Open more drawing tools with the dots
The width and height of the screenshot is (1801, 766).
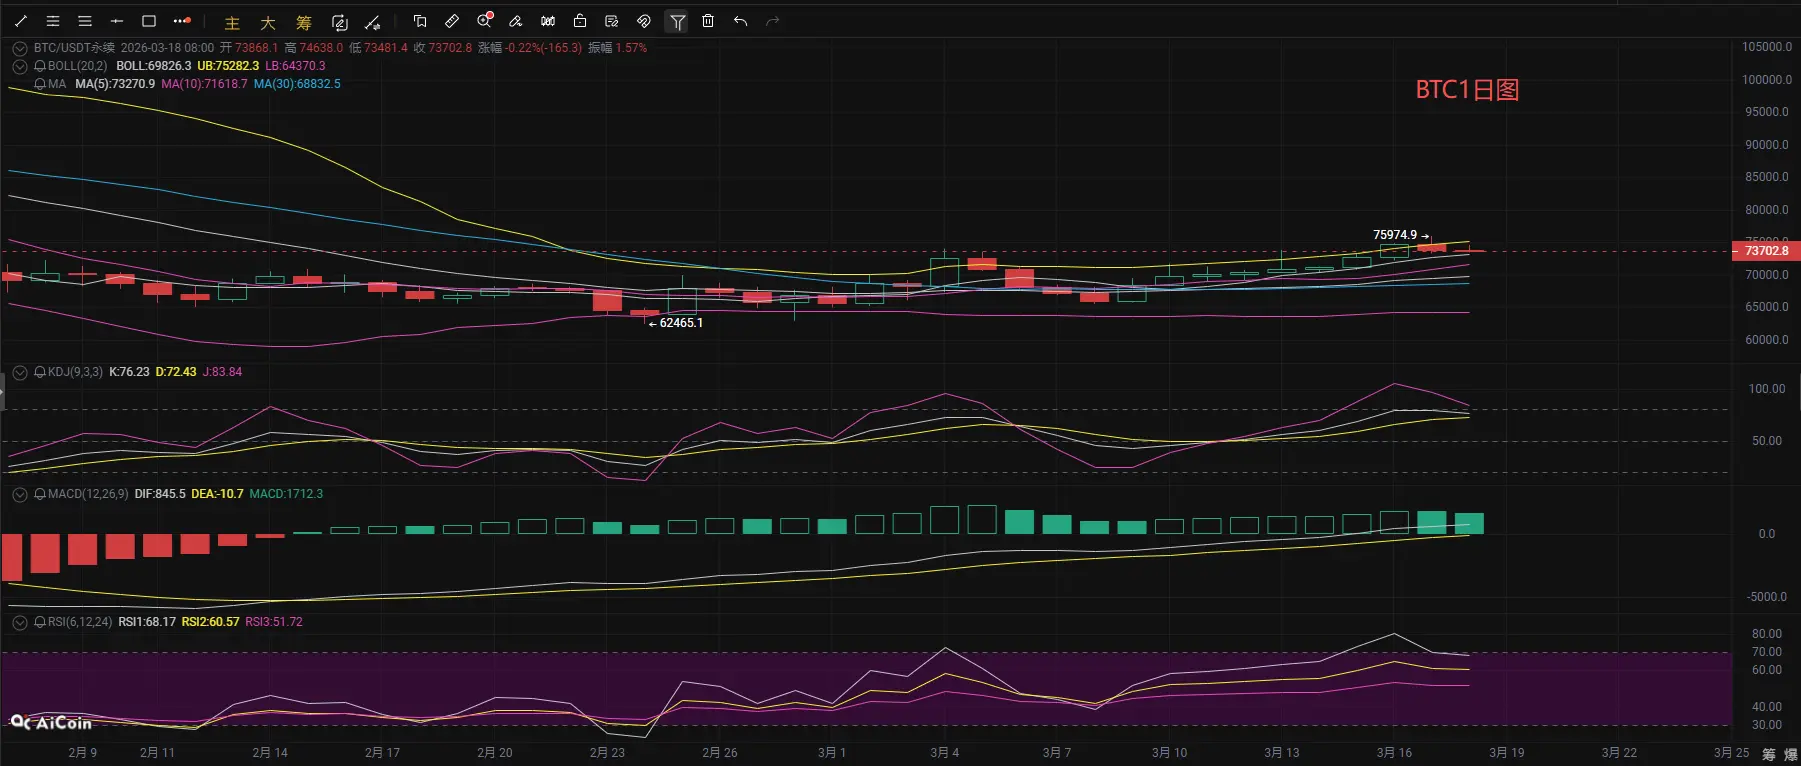[181, 21]
